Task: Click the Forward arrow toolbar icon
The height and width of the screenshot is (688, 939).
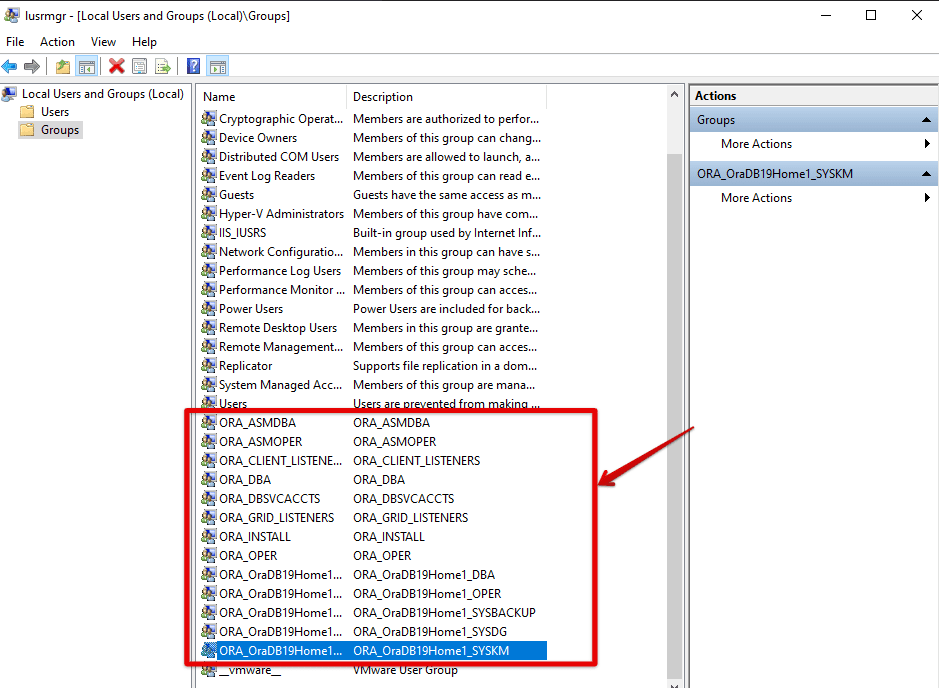Action: 32,66
